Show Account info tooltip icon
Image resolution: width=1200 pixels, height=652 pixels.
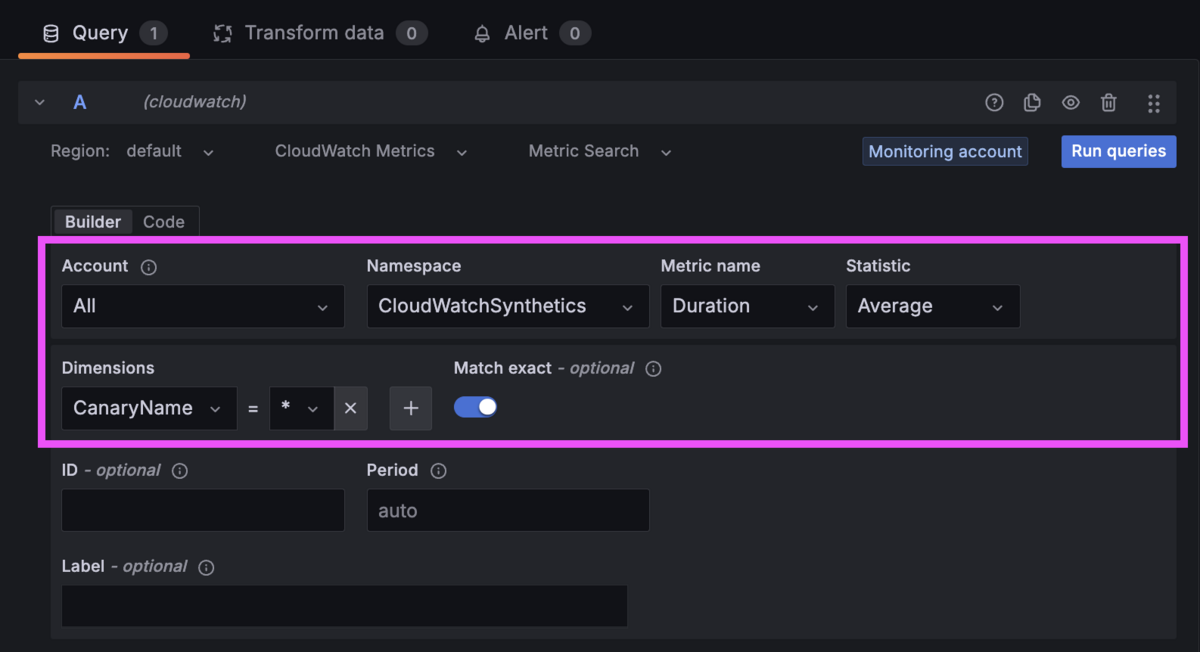[x=149, y=267]
